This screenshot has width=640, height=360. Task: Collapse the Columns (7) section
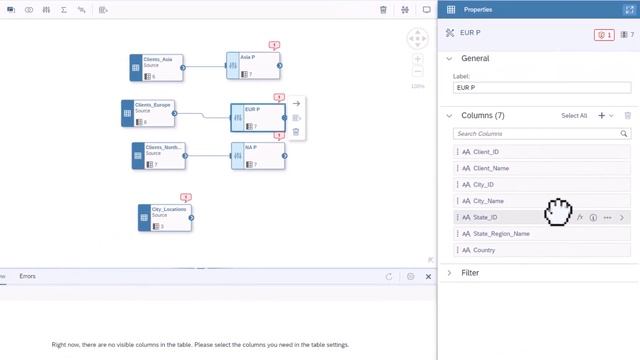click(449, 116)
